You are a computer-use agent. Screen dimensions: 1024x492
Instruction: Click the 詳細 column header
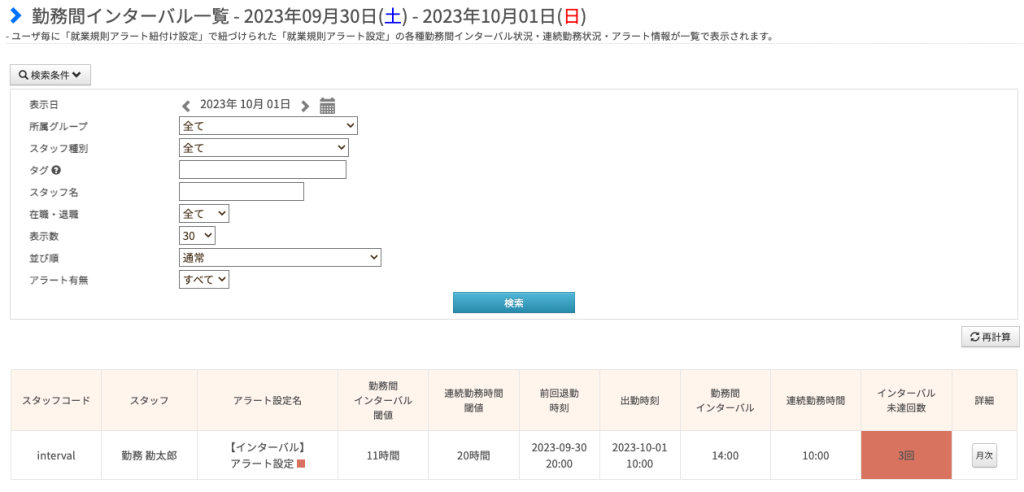tap(984, 401)
